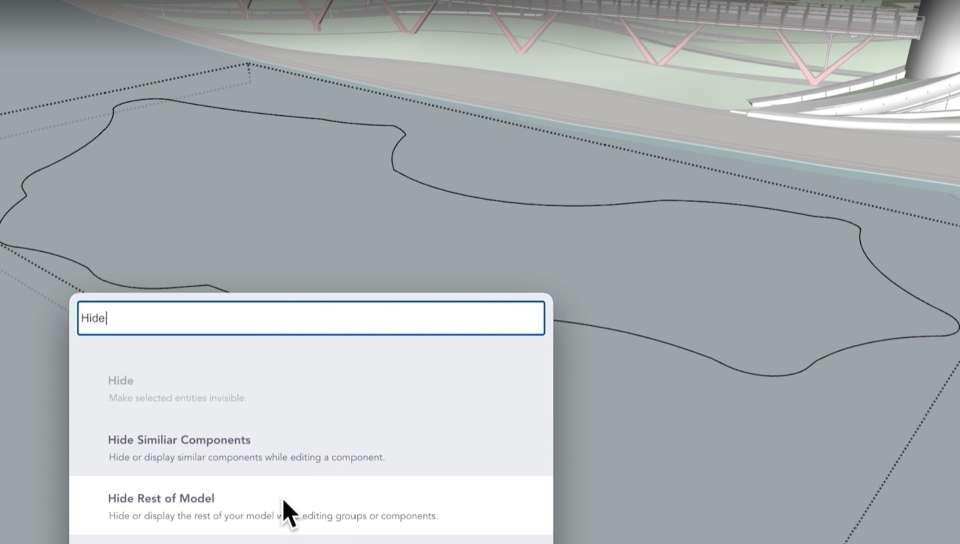The height and width of the screenshot is (544, 960).
Task: Click the search field containing "Hide"
Action: pyautogui.click(x=311, y=318)
